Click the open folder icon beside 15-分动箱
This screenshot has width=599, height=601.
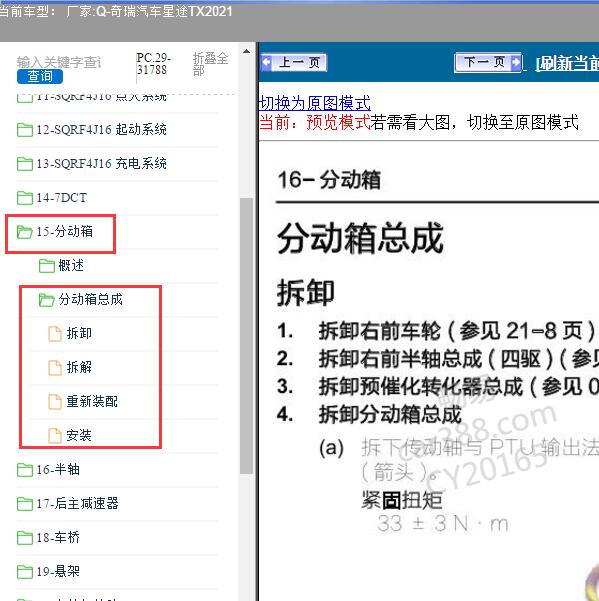[25, 232]
